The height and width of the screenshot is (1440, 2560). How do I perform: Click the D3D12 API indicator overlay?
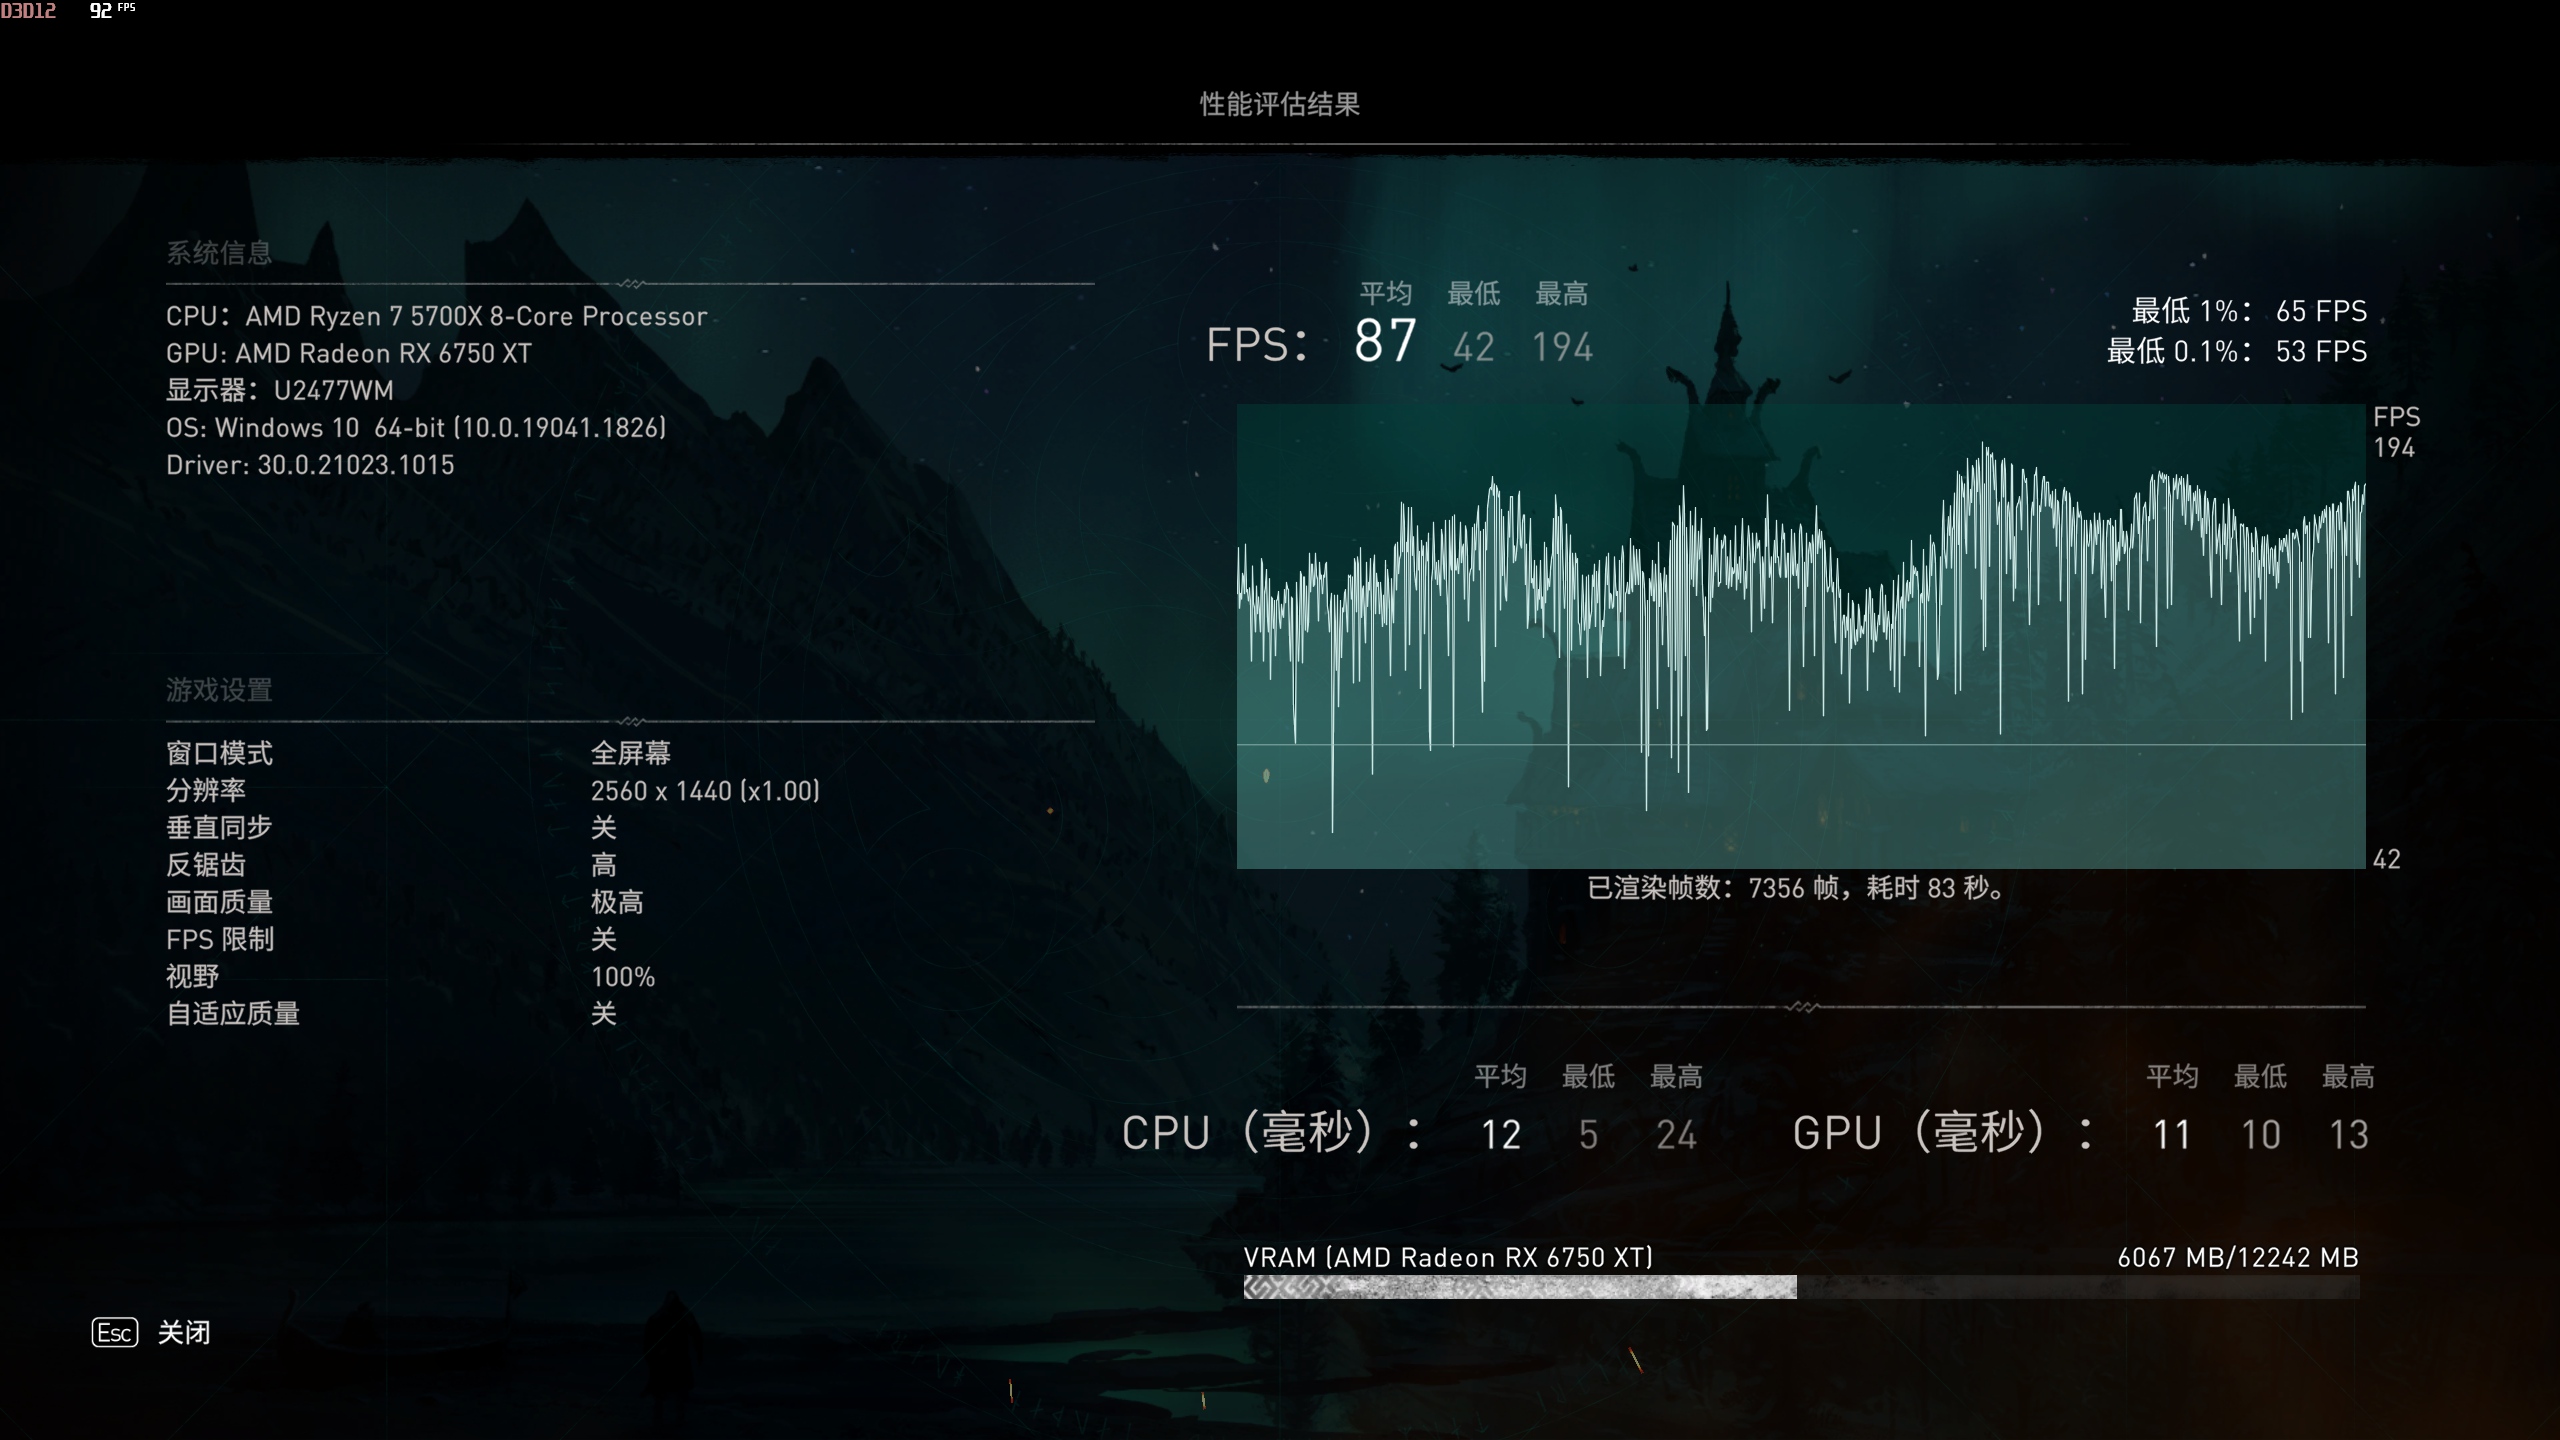30,12
